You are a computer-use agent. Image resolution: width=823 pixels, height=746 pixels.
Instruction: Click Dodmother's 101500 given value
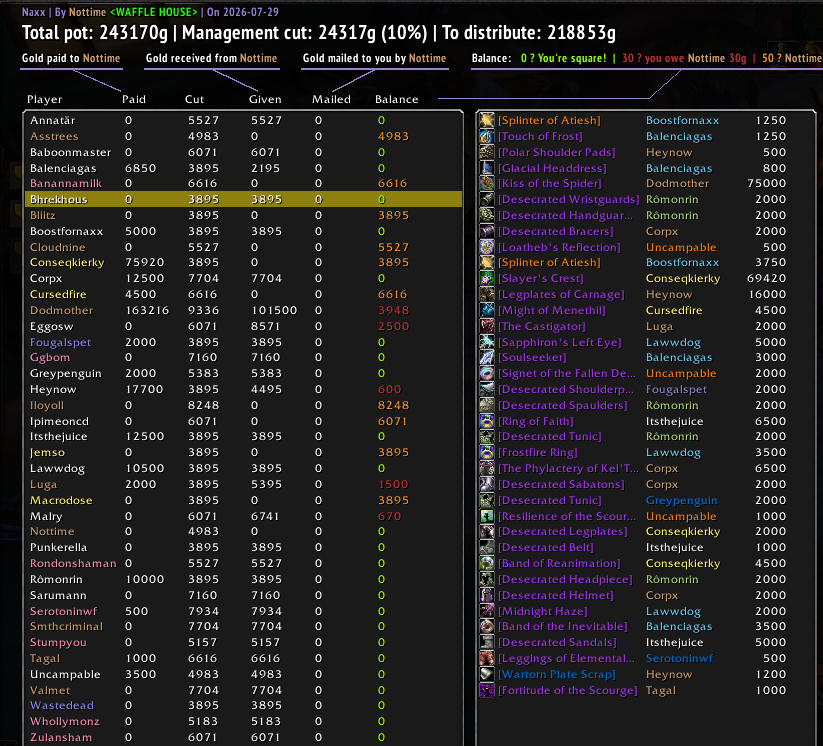coord(274,310)
